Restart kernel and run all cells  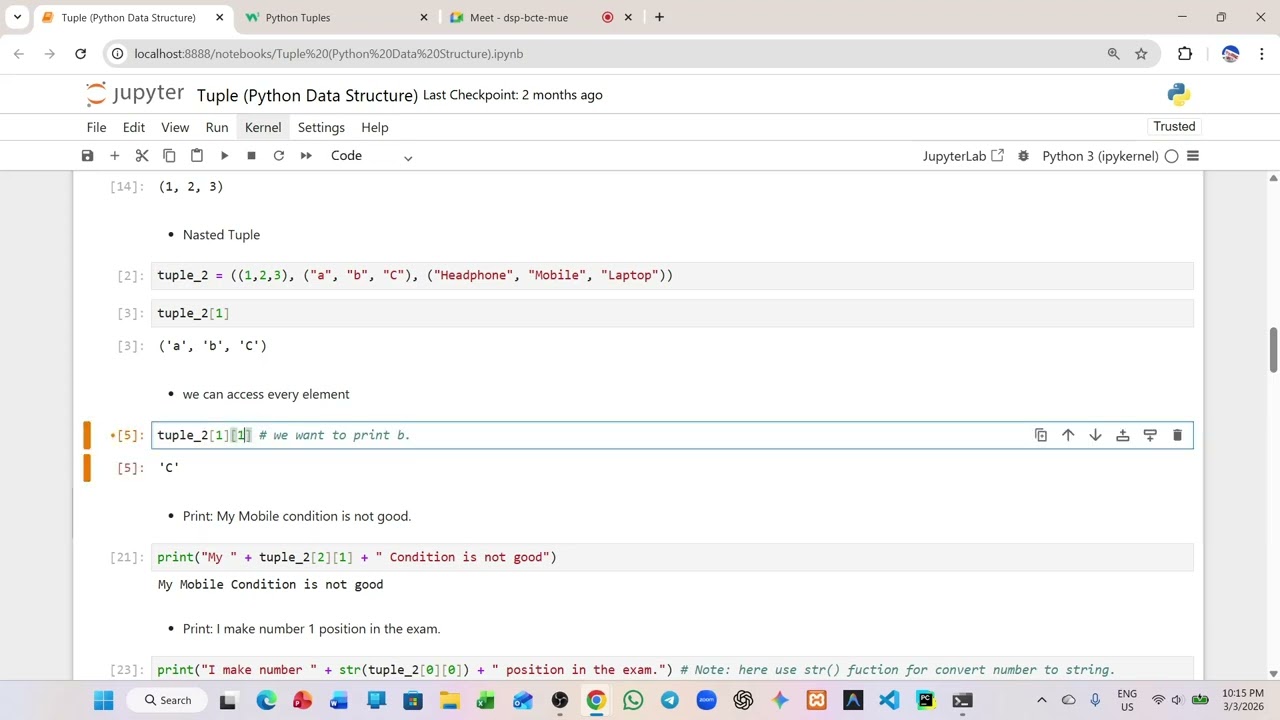click(x=306, y=156)
